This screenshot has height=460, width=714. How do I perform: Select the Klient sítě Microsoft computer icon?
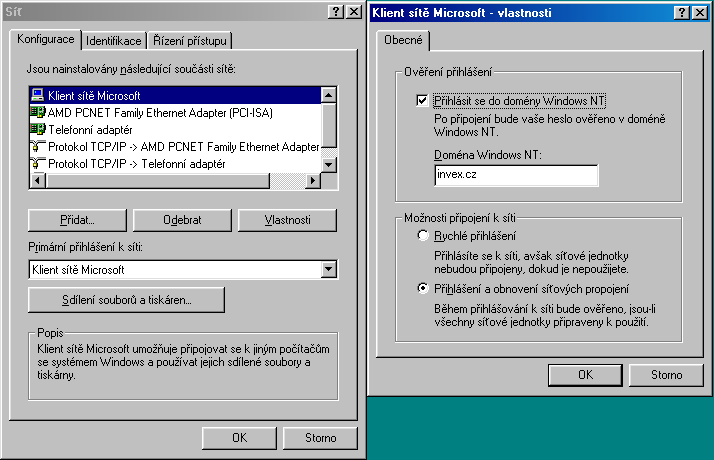pos(37,95)
